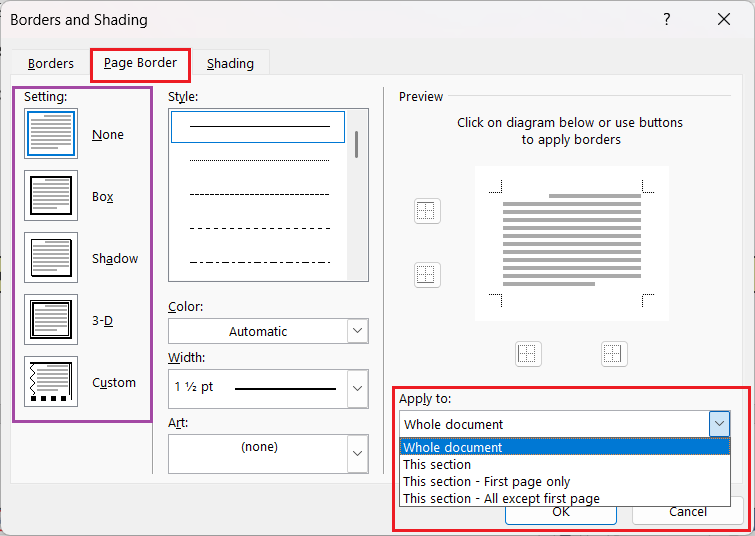Close the Borders and Shading dialog

[x=724, y=19]
